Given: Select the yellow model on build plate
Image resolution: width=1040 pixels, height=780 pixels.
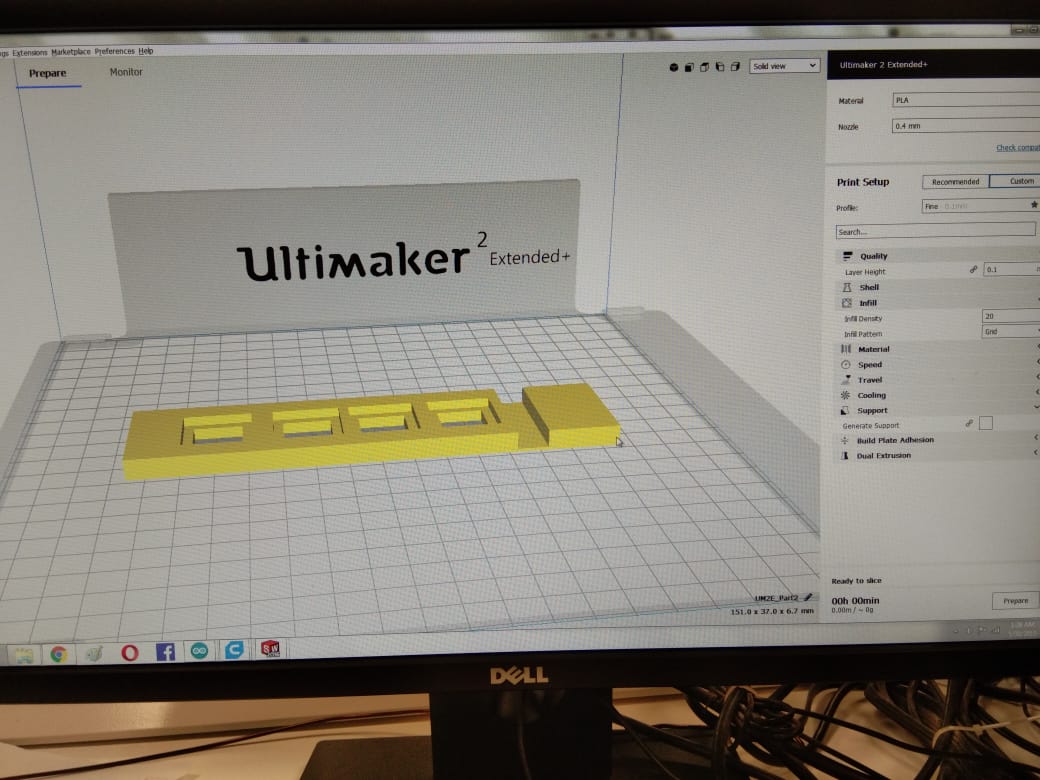Looking at the screenshot, I should 371,431.
